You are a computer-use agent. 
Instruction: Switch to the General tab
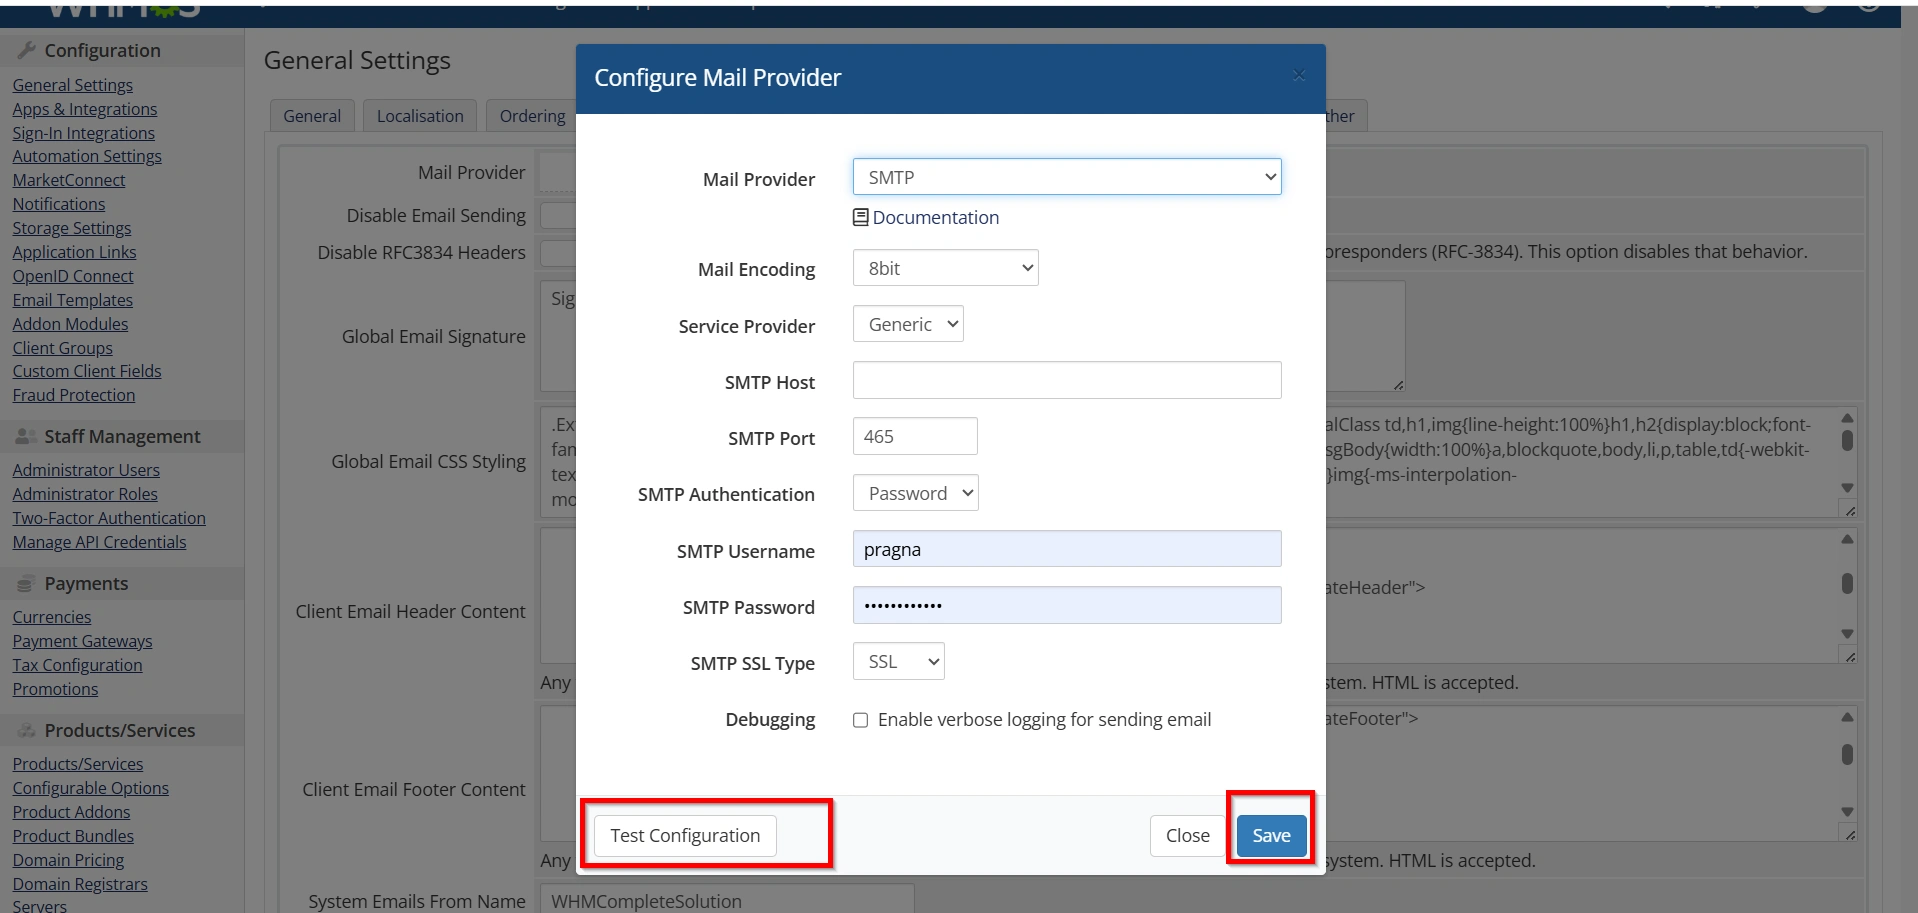coord(312,116)
